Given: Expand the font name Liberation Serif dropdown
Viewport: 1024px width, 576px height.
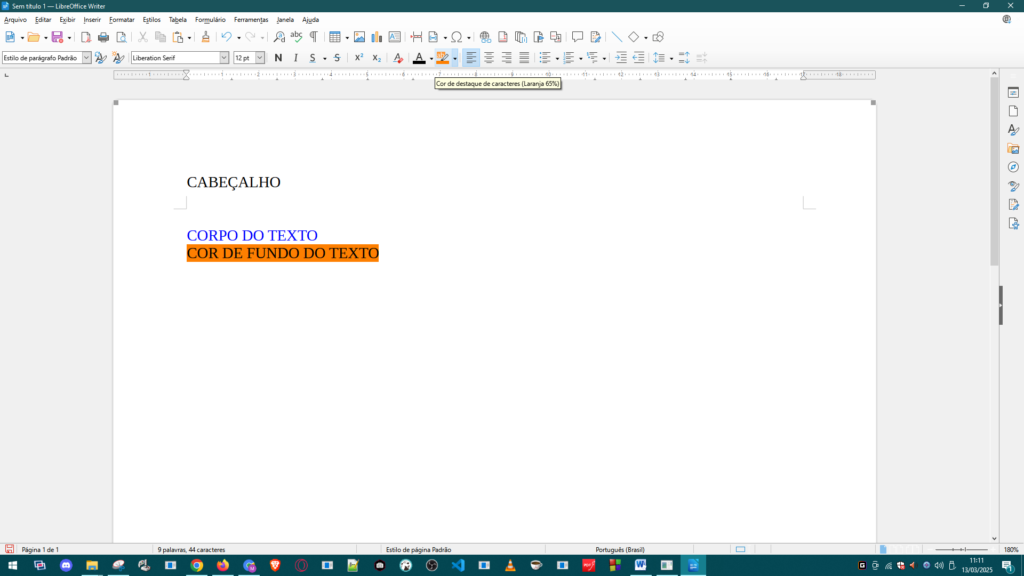Looking at the screenshot, I should [x=224, y=58].
